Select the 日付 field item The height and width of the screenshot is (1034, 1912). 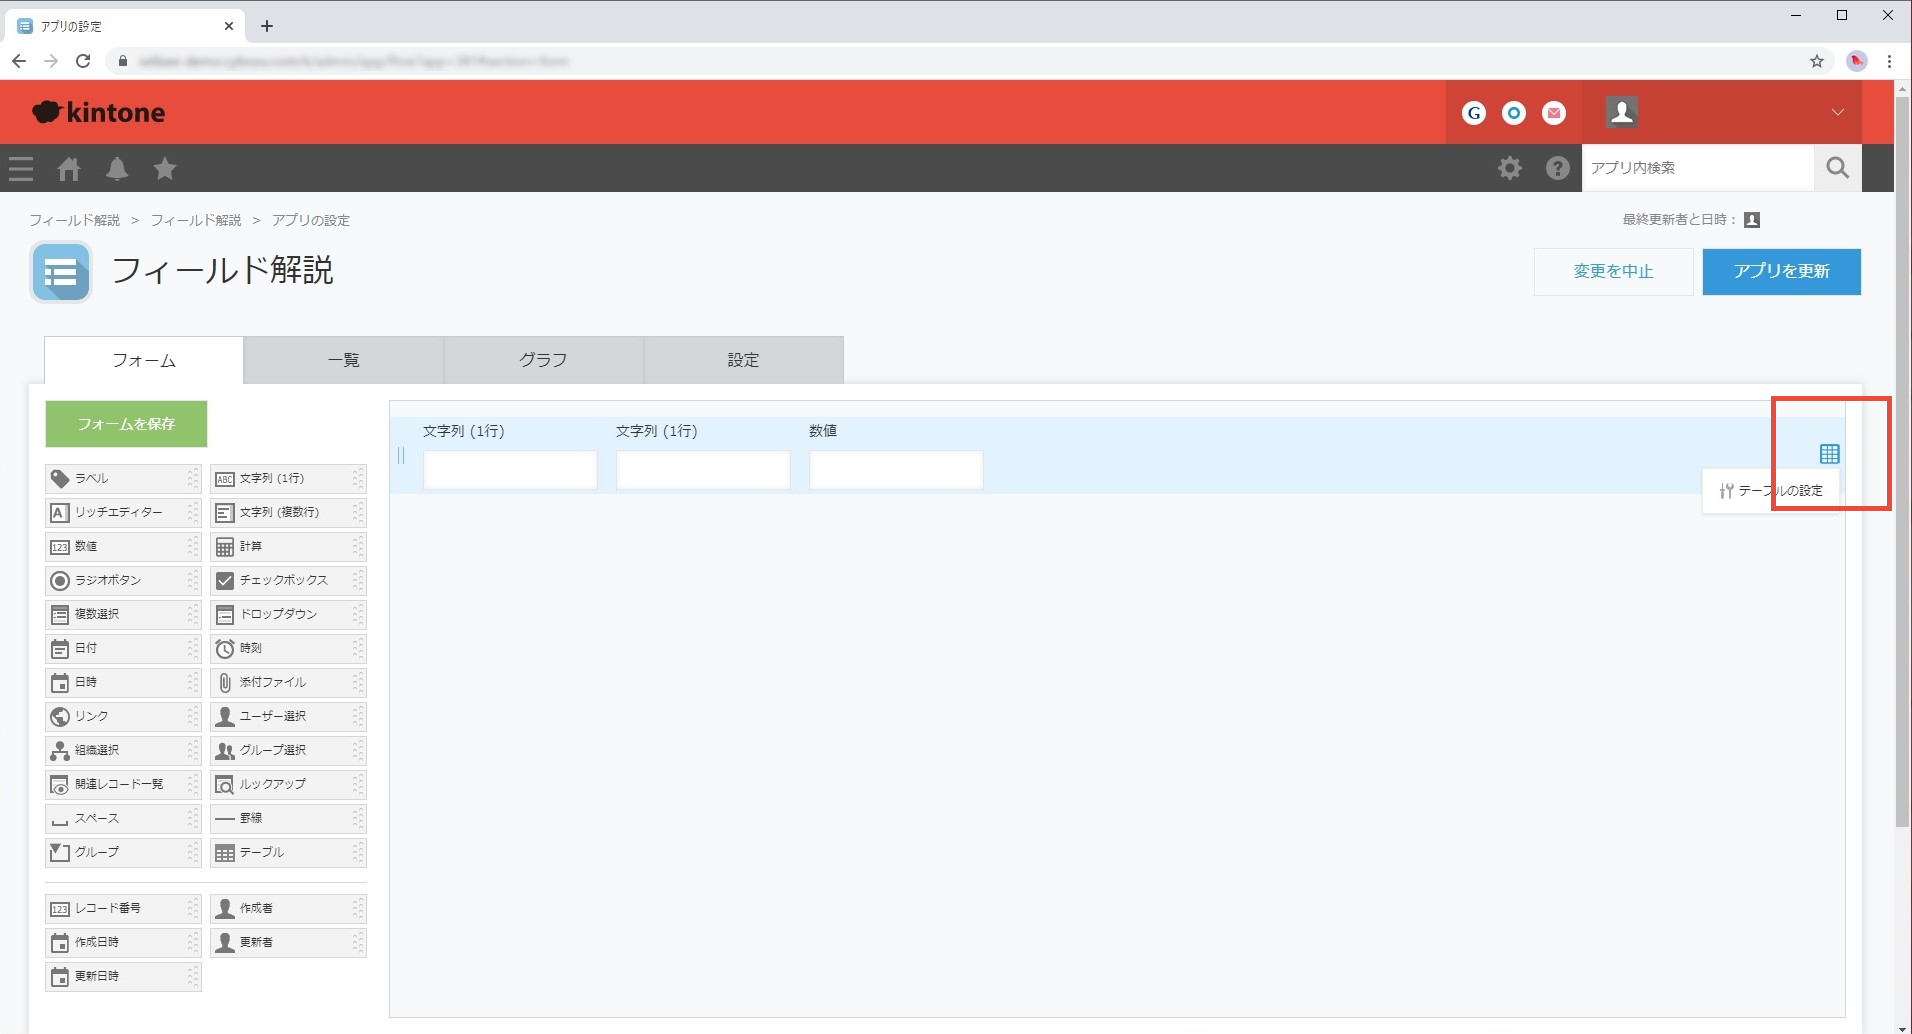click(x=123, y=649)
